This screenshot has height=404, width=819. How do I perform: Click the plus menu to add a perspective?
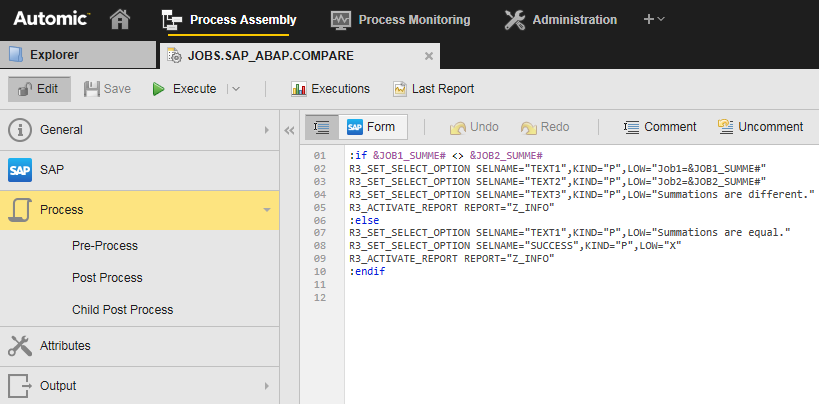pyautogui.click(x=654, y=19)
